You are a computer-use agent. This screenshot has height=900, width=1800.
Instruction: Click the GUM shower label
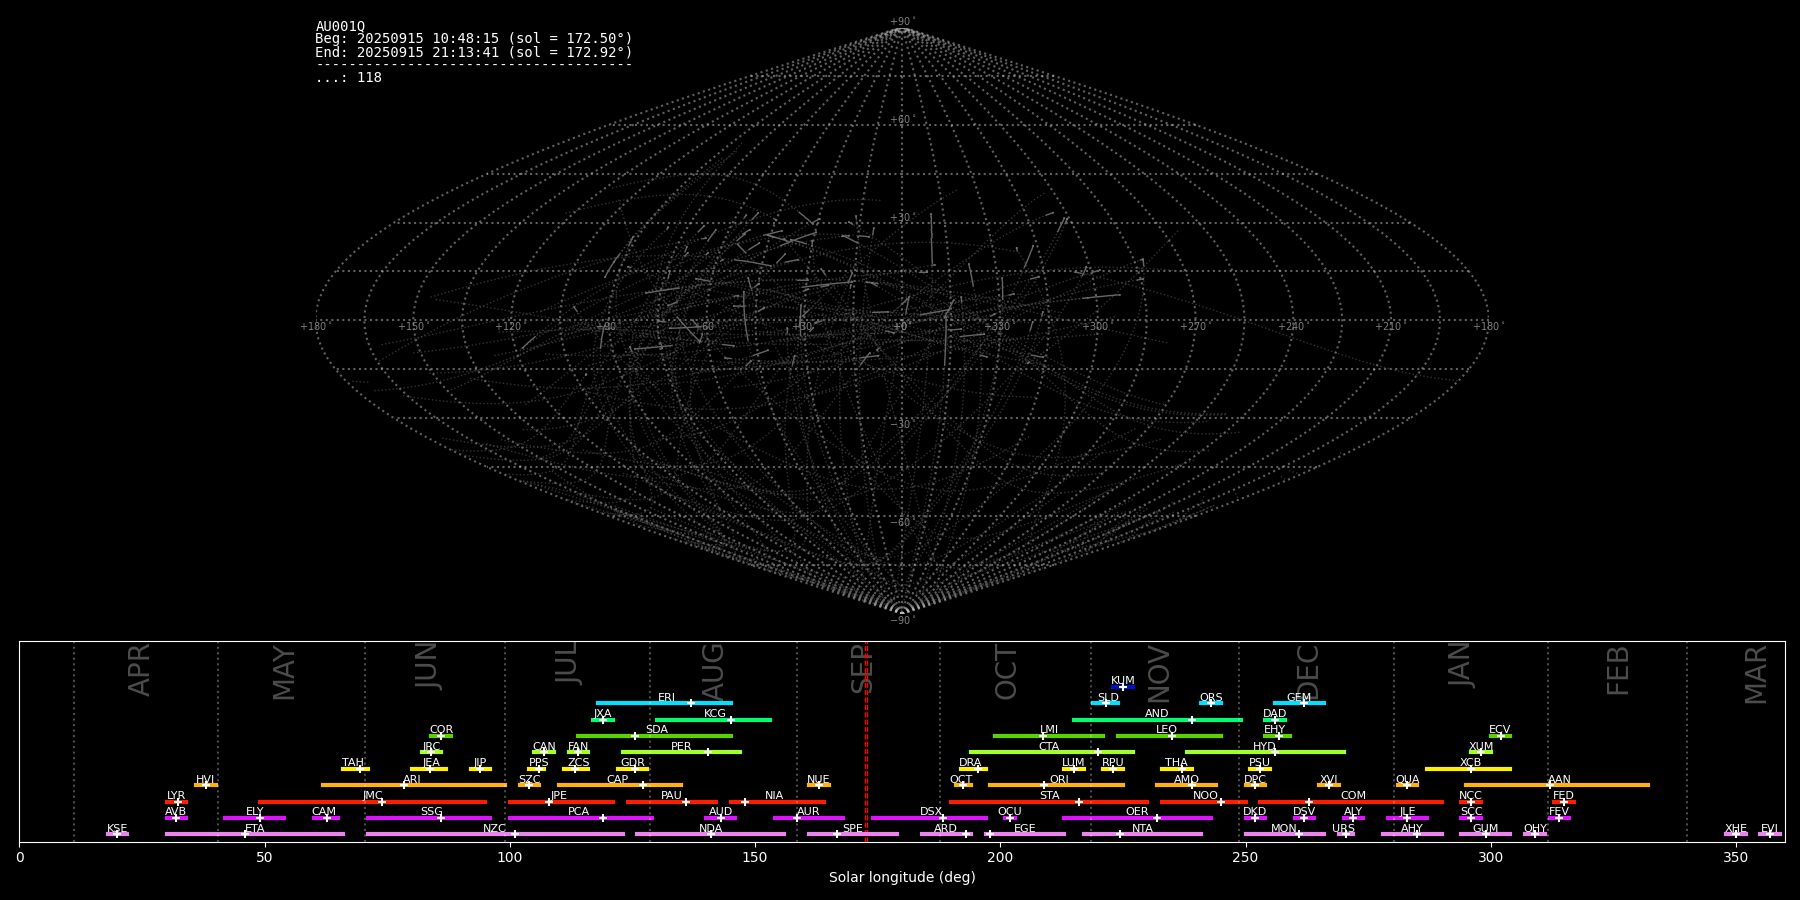tap(1485, 828)
